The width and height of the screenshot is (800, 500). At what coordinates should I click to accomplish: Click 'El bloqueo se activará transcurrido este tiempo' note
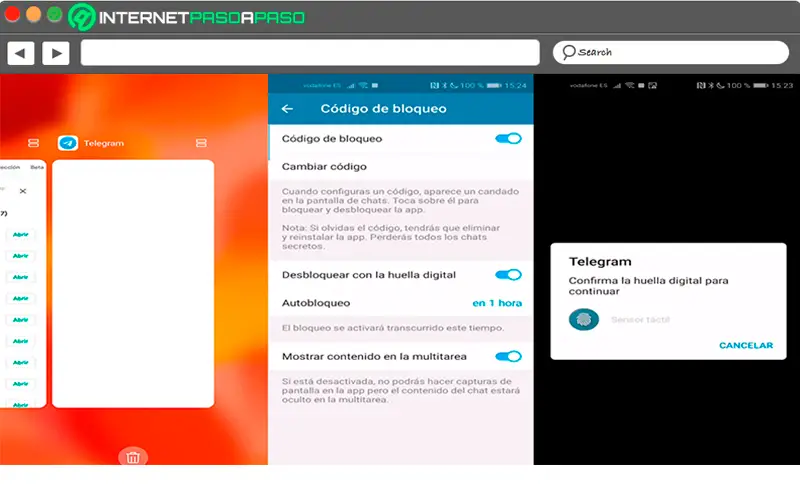pyautogui.click(x=393, y=328)
